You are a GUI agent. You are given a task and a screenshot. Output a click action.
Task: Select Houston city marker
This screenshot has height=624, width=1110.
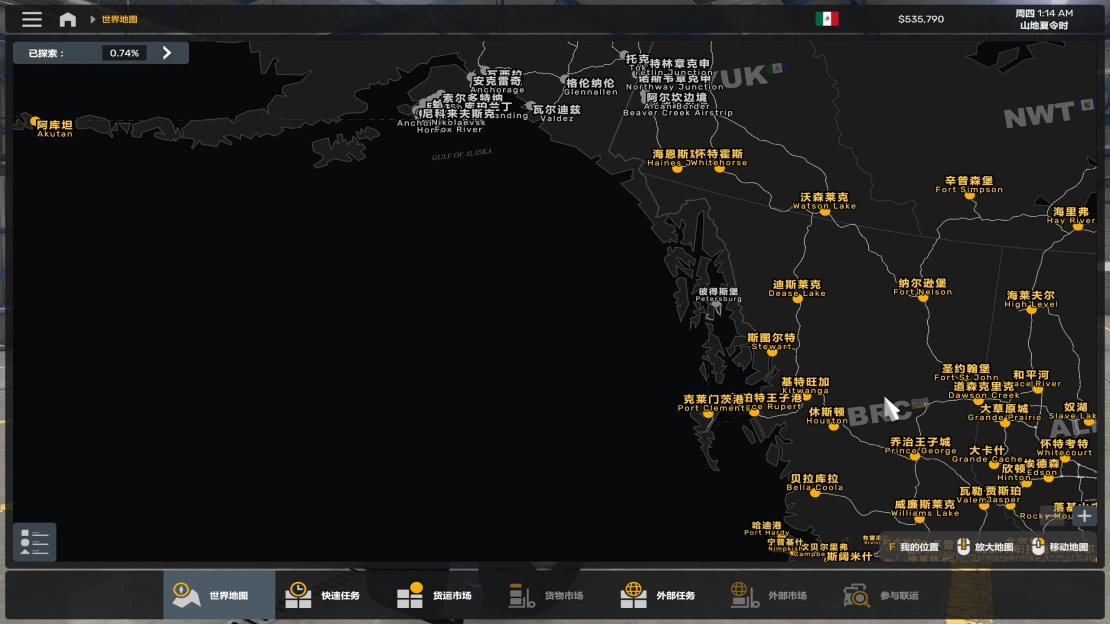point(834,426)
